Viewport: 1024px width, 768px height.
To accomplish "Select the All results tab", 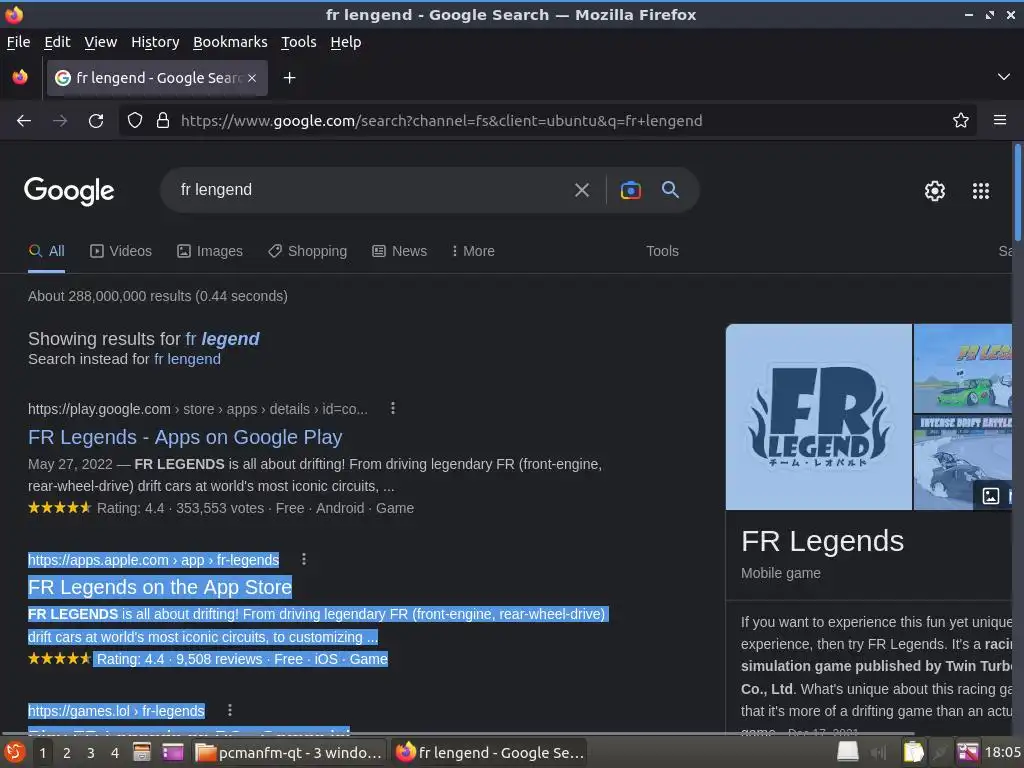I will [46, 251].
